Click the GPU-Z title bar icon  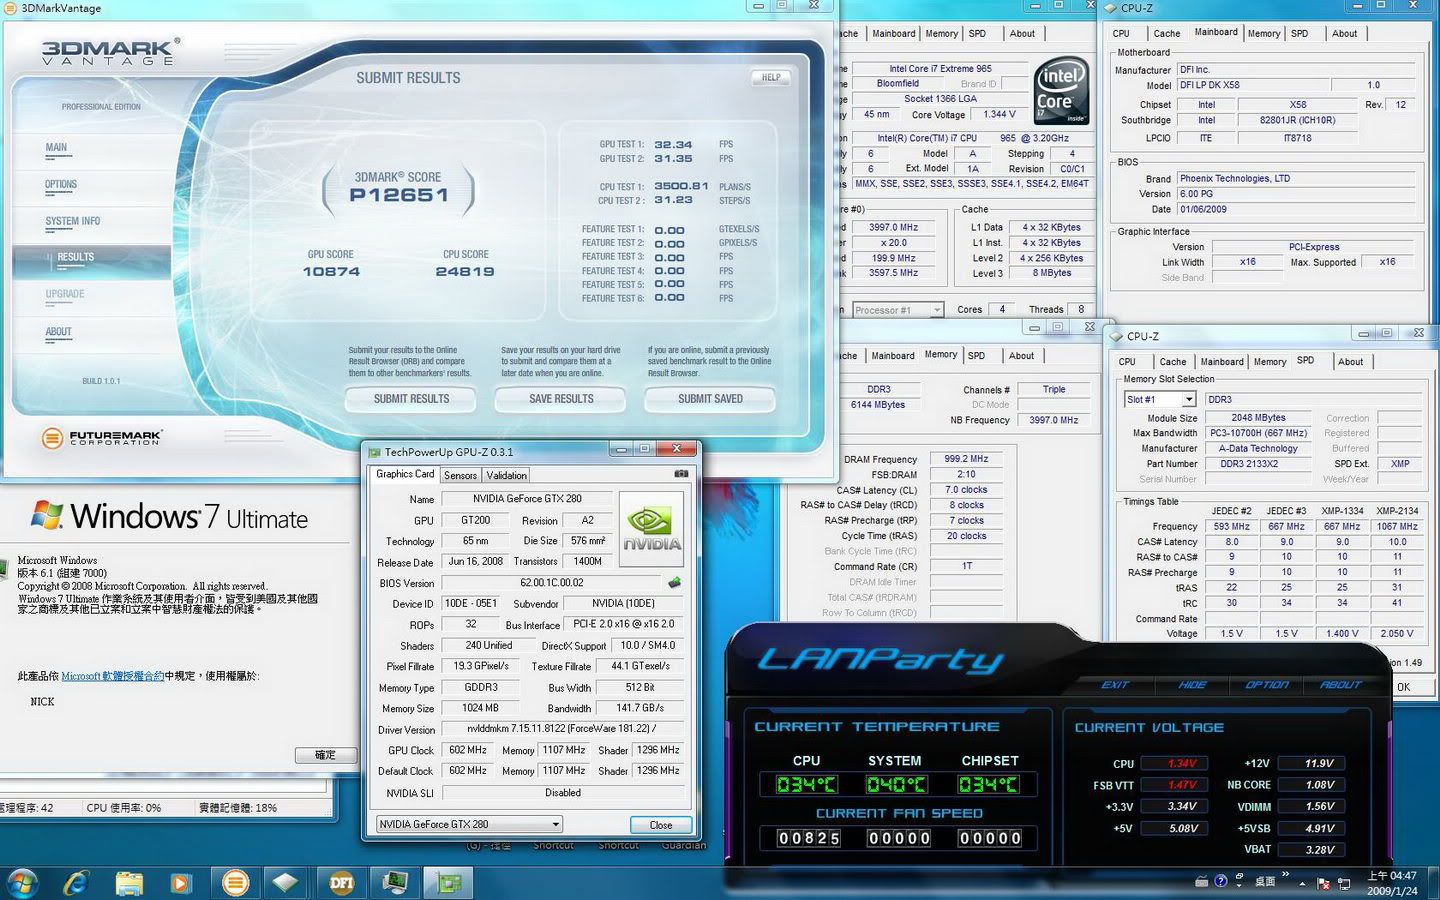(374, 452)
